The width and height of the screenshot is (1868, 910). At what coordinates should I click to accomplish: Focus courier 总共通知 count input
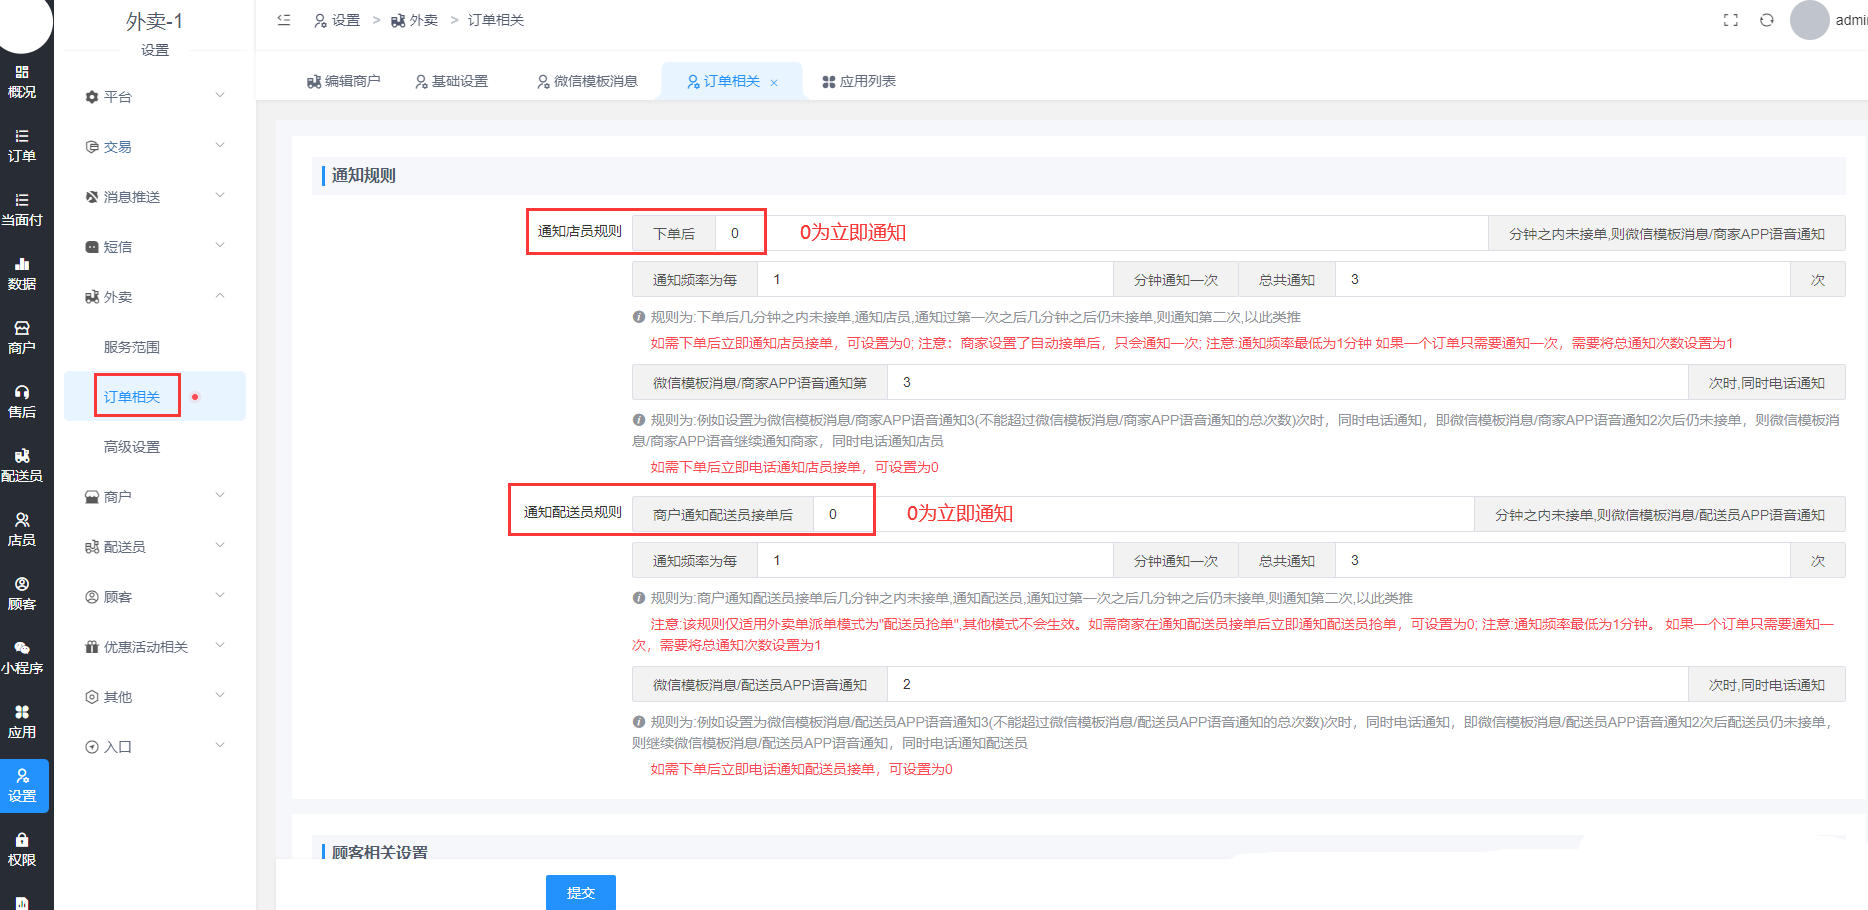coord(1562,561)
